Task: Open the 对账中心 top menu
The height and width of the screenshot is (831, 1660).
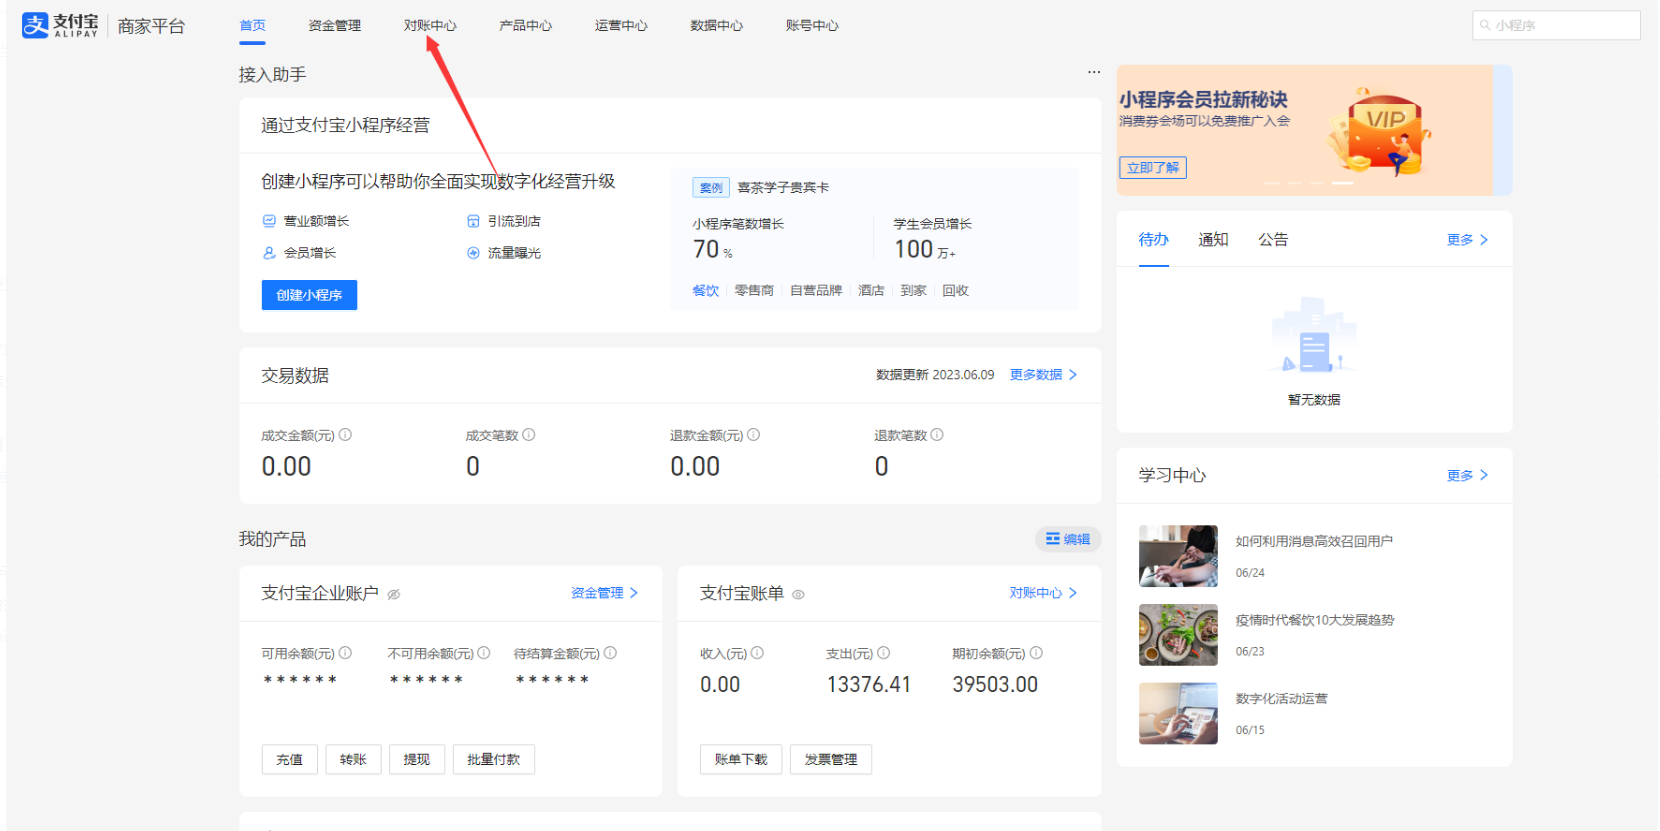Action: point(430,25)
